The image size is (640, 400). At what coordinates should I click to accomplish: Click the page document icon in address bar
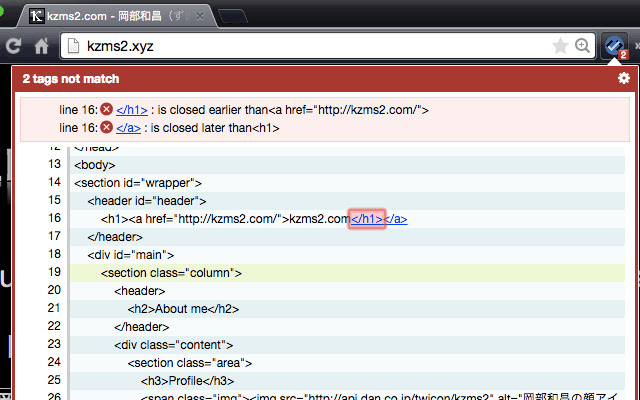coord(73,46)
